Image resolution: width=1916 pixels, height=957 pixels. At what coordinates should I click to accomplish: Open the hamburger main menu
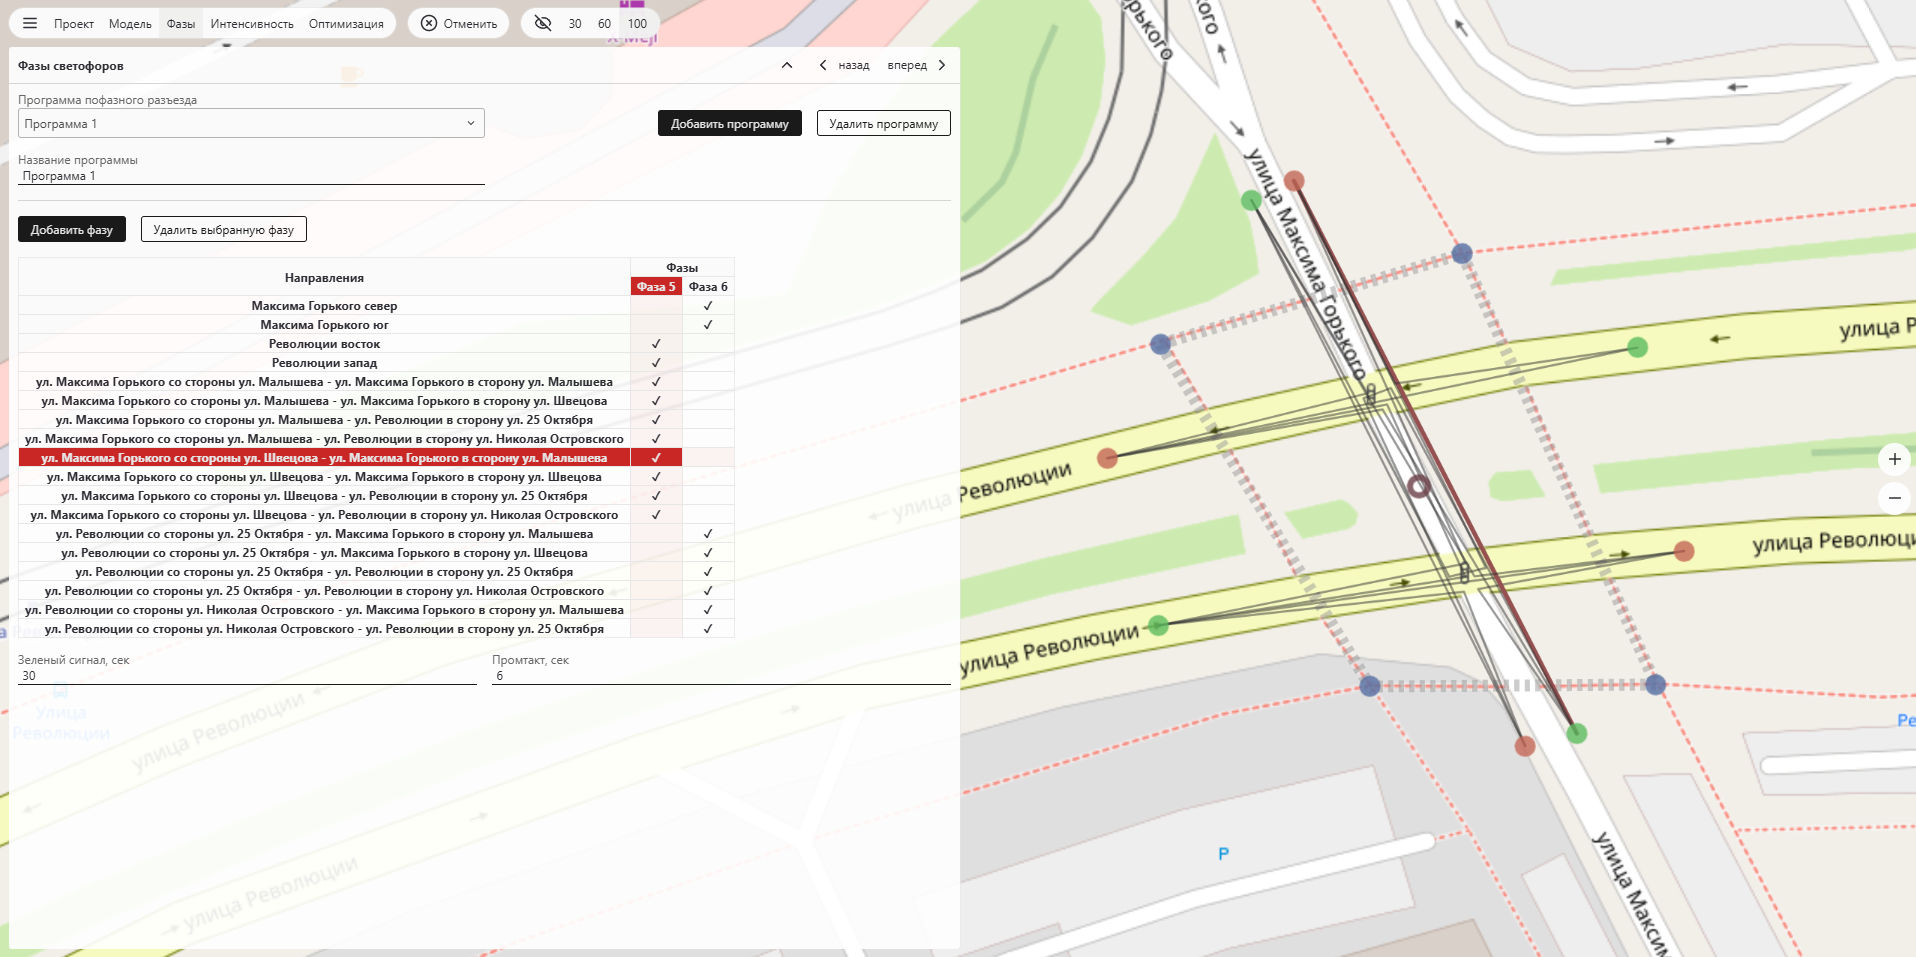click(x=30, y=23)
